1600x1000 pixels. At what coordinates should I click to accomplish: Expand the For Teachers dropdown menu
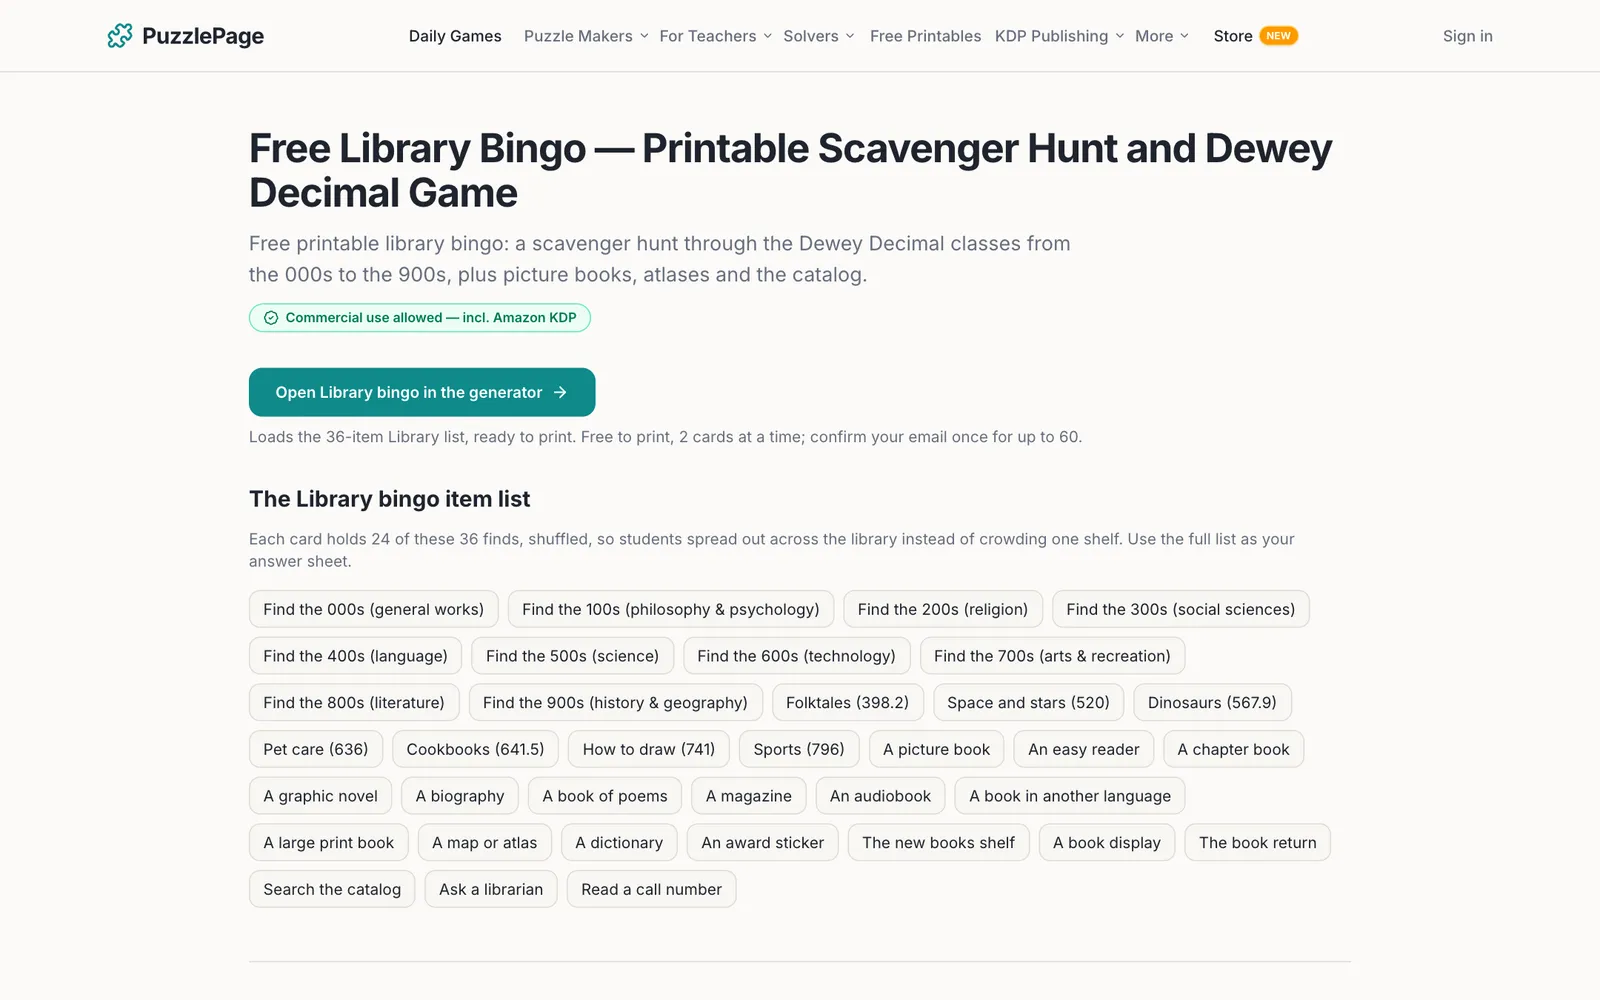point(715,36)
